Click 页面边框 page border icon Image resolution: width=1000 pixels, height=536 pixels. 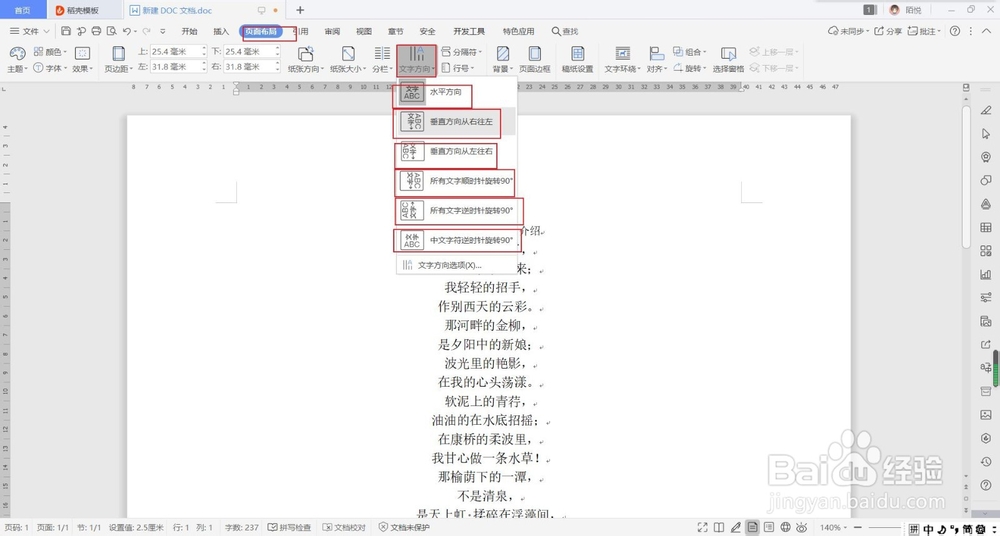coord(534,54)
